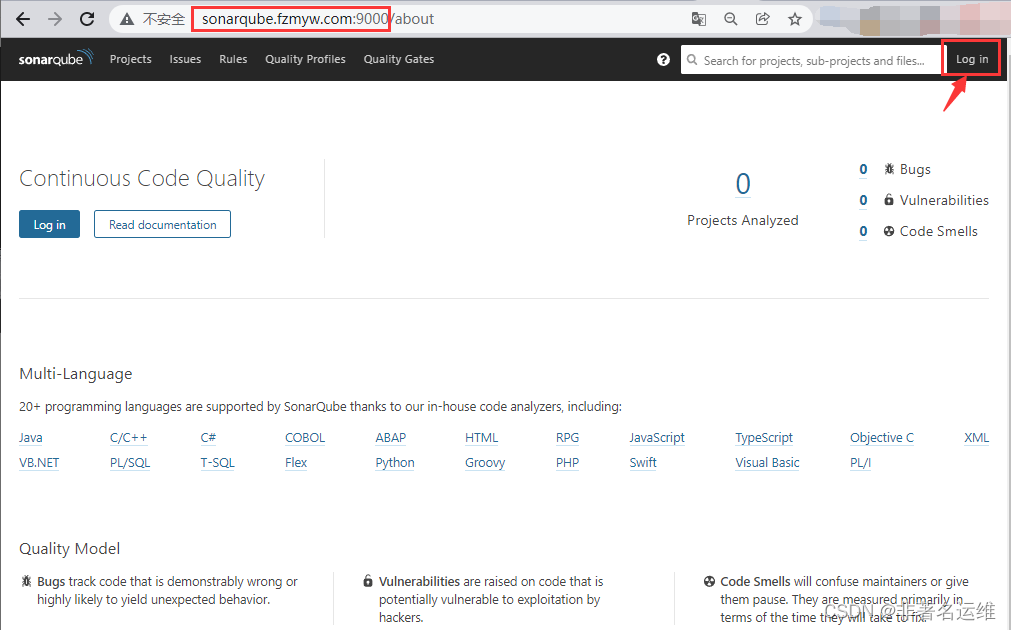
Task: Open the C# language link
Action: click(x=208, y=437)
